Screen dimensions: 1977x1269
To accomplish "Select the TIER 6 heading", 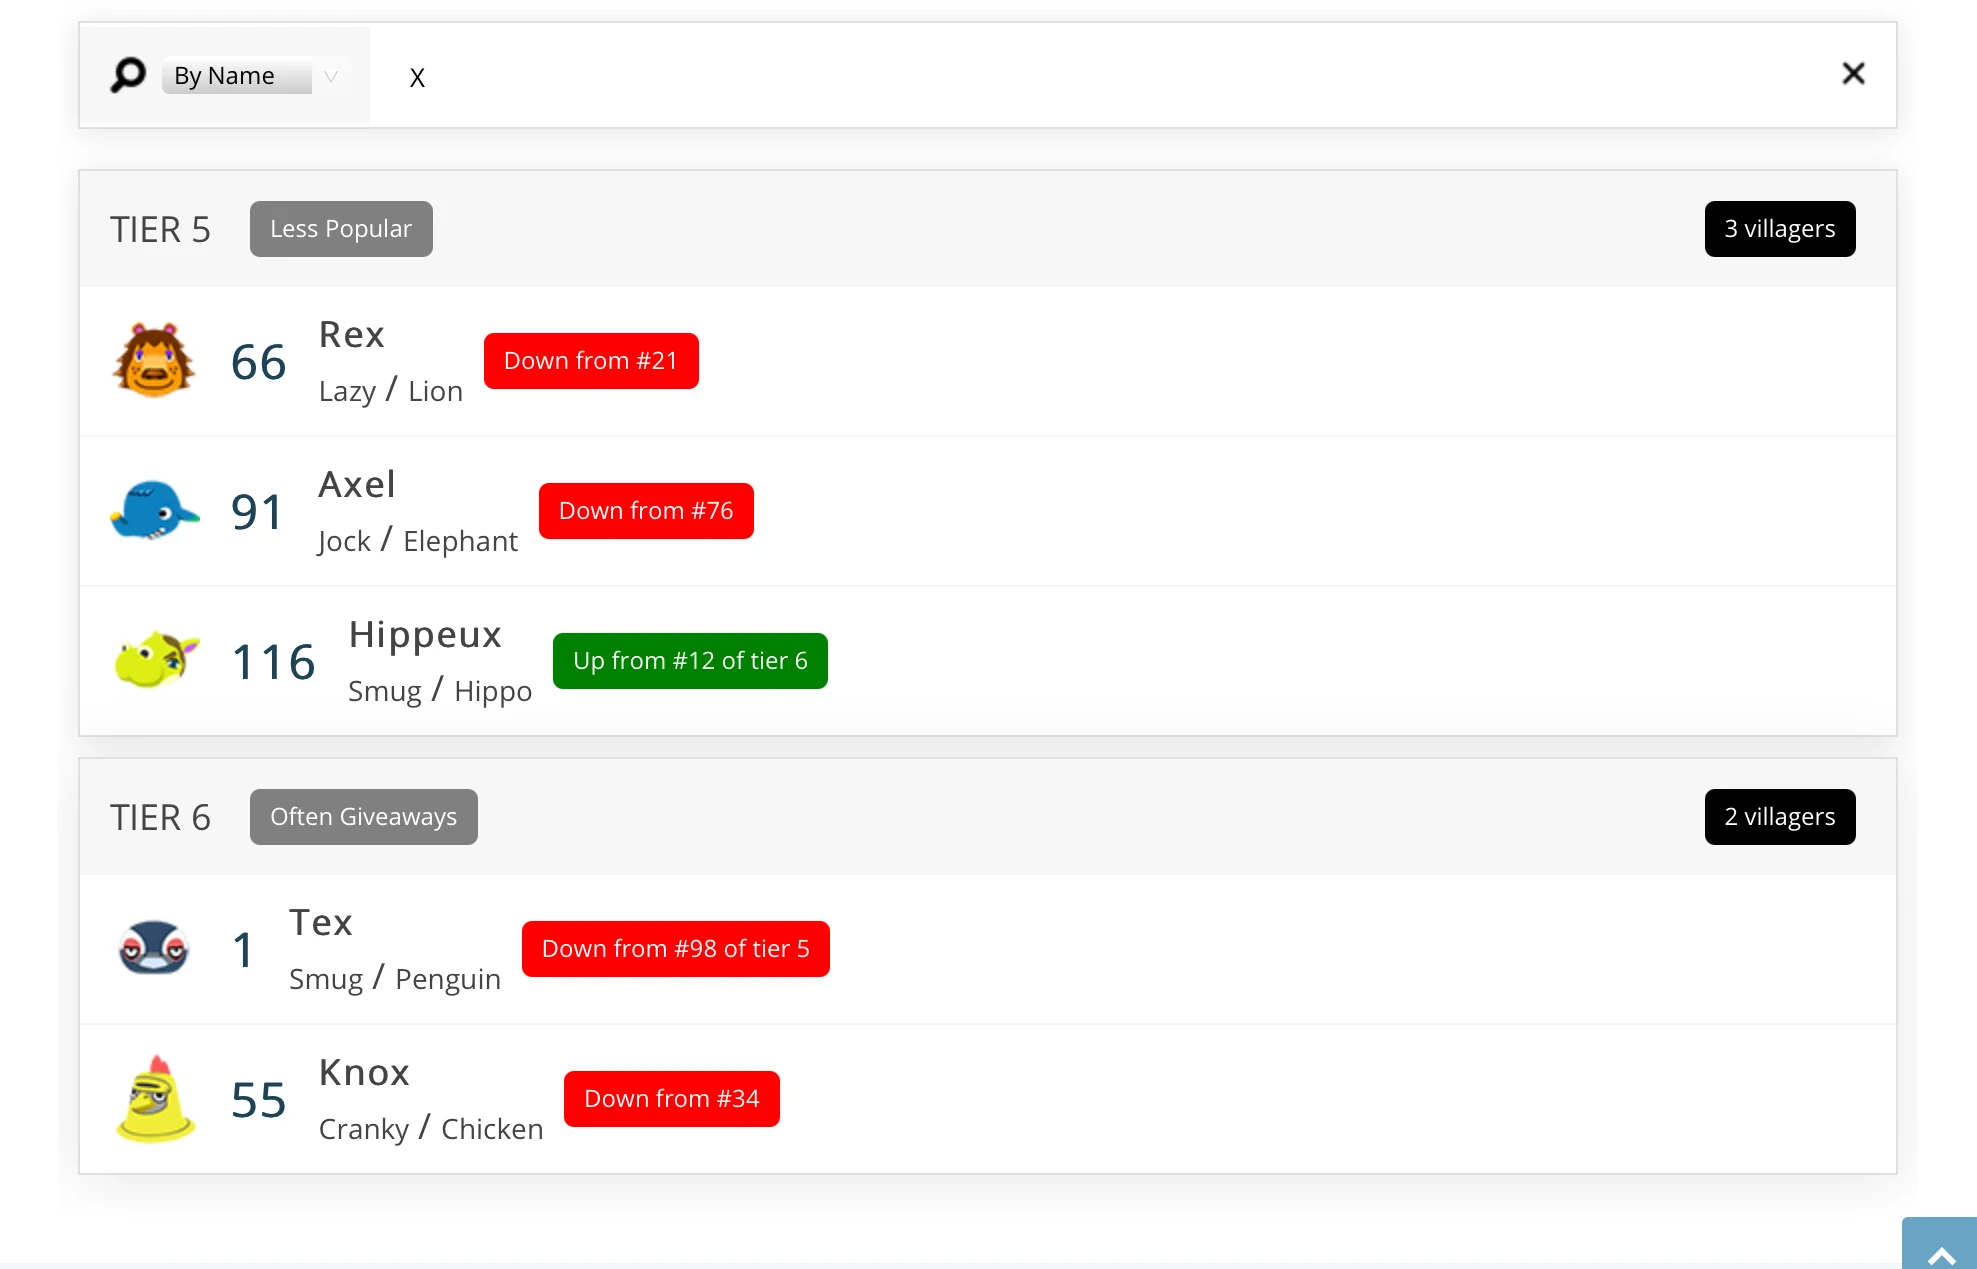I will 160,818.
